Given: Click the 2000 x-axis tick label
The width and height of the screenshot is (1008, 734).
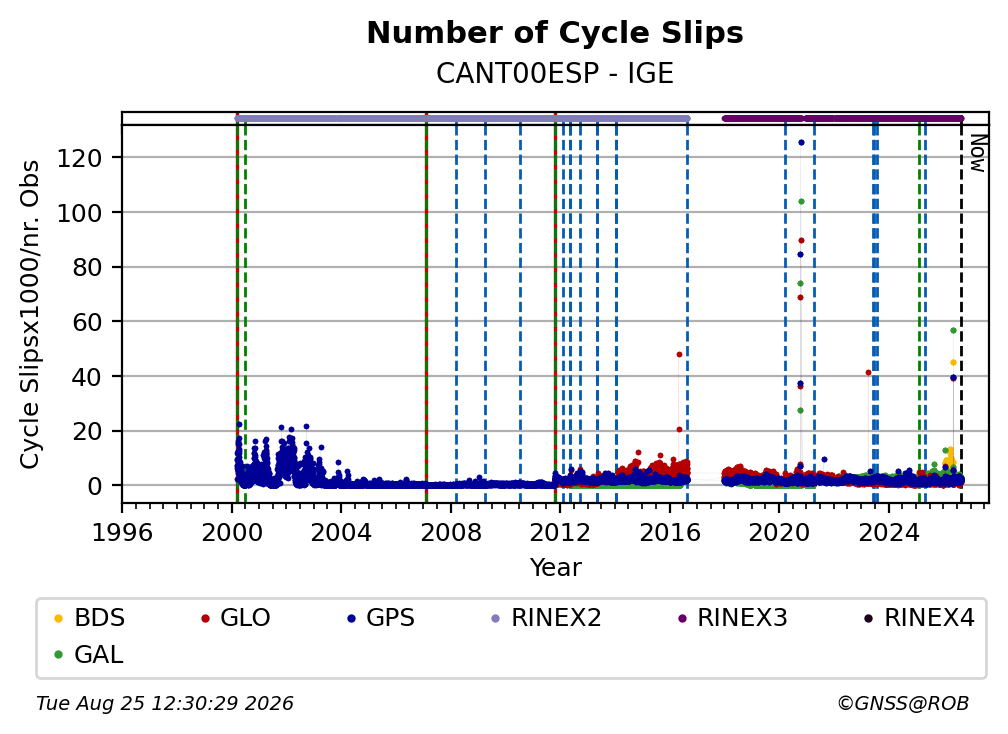Looking at the screenshot, I should point(231,533).
